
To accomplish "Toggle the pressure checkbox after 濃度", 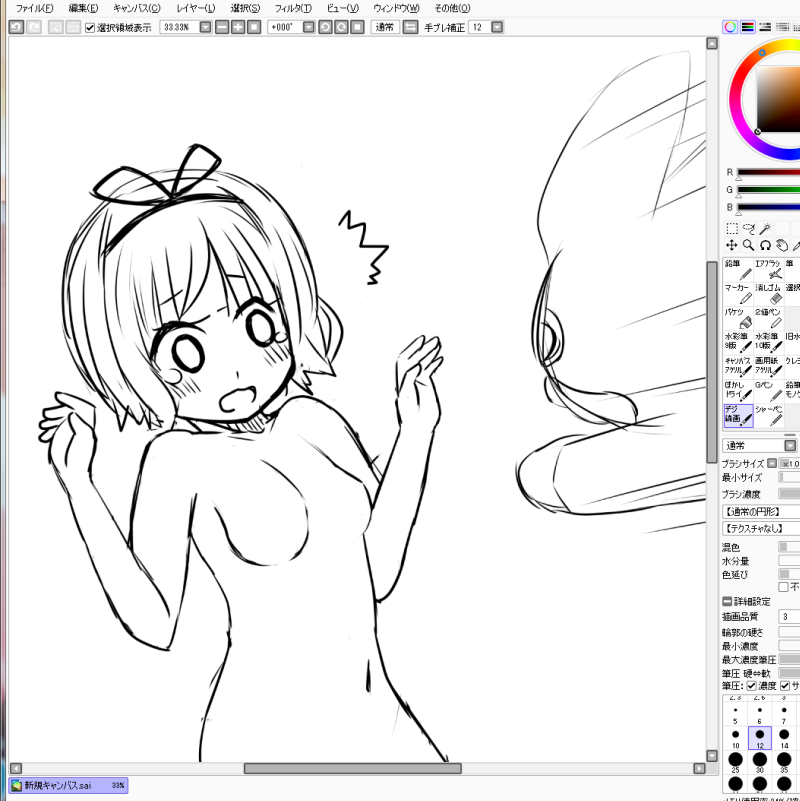I will point(785,686).
